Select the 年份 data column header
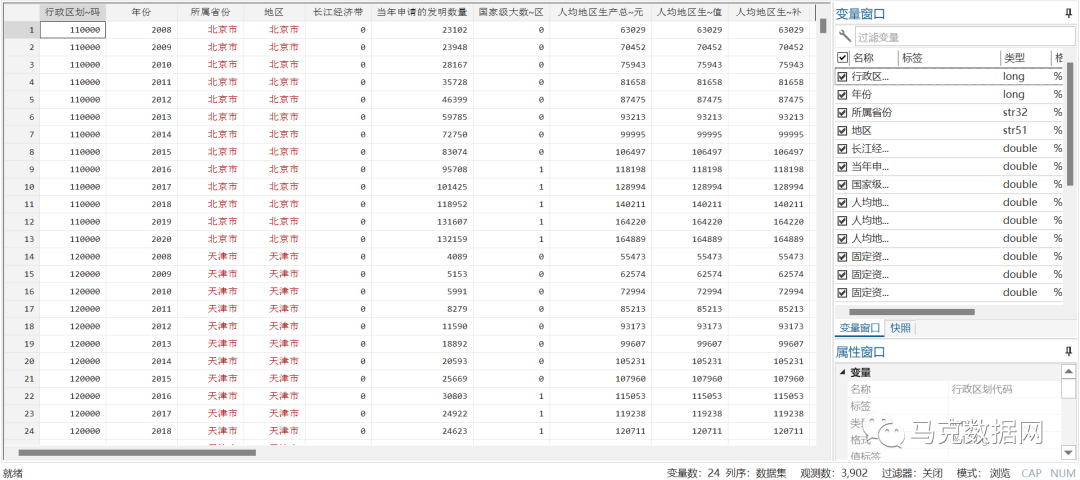This screenshot has height=480, width=1080. [141, 12]
